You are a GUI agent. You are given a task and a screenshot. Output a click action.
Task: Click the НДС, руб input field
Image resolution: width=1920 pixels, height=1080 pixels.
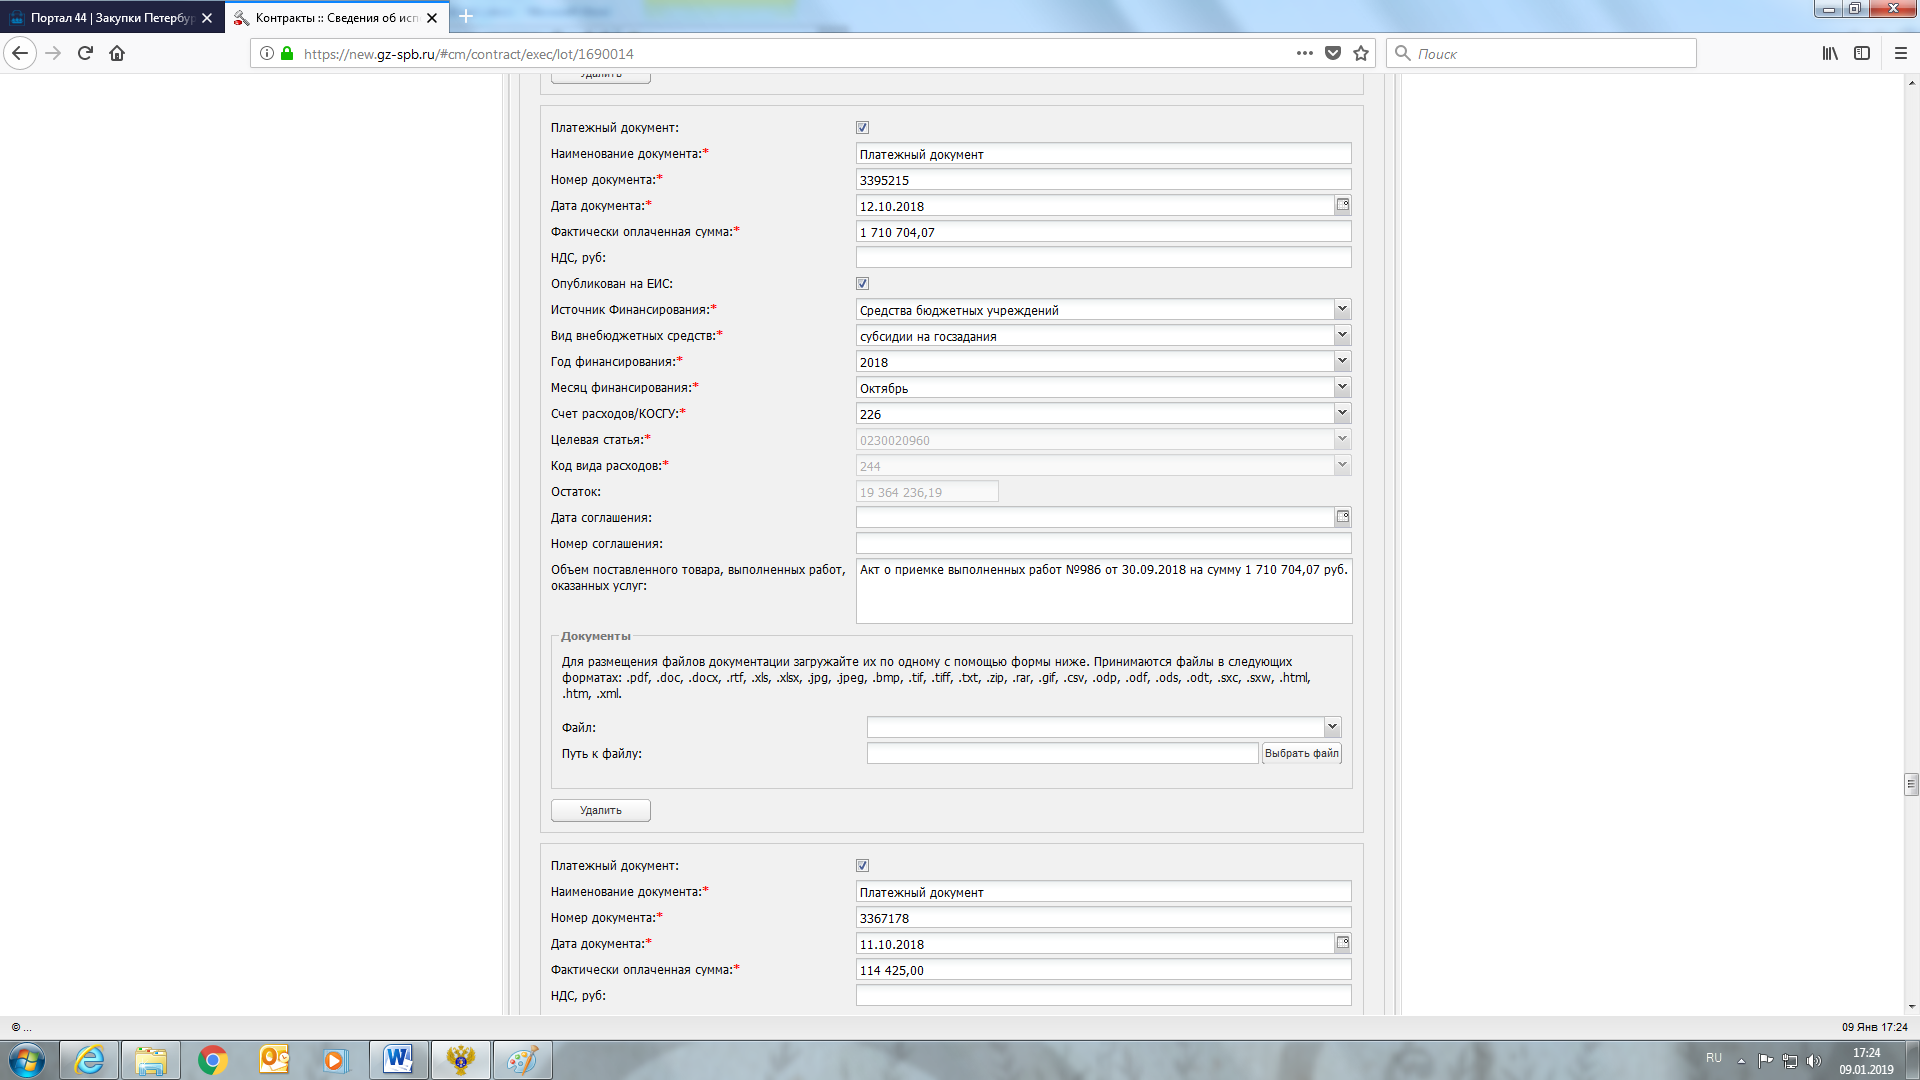click(1103, 257)
